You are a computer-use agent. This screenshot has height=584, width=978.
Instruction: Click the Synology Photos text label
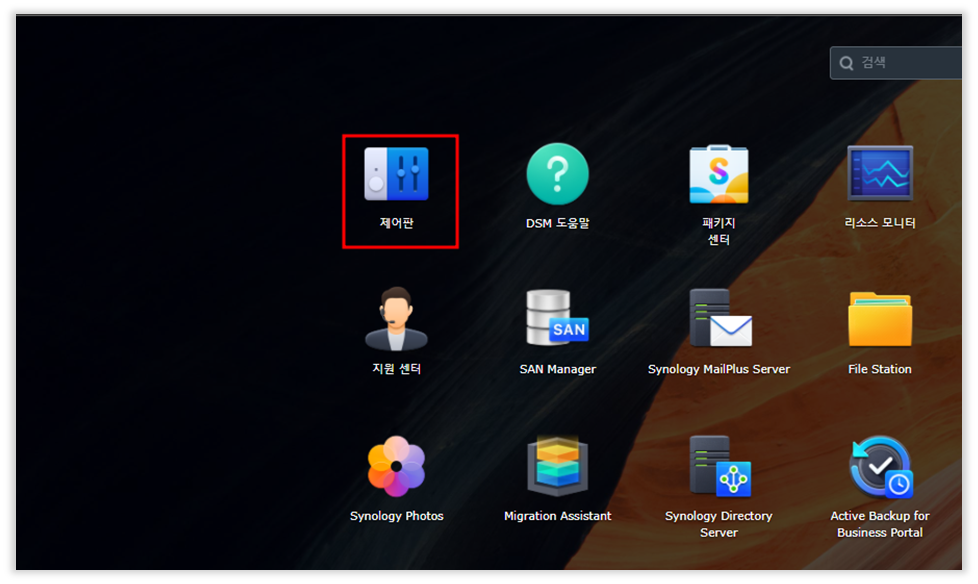click(397, 516)
